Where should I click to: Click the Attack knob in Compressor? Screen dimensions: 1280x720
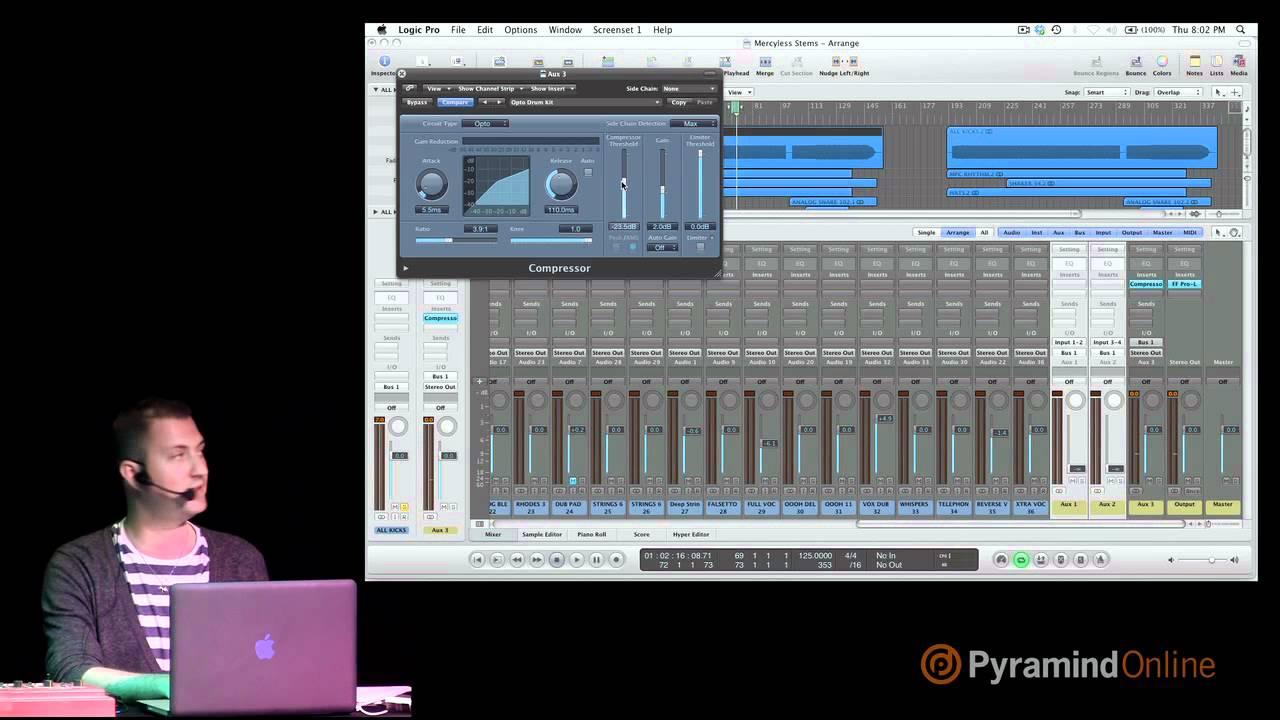coord(431,184)
